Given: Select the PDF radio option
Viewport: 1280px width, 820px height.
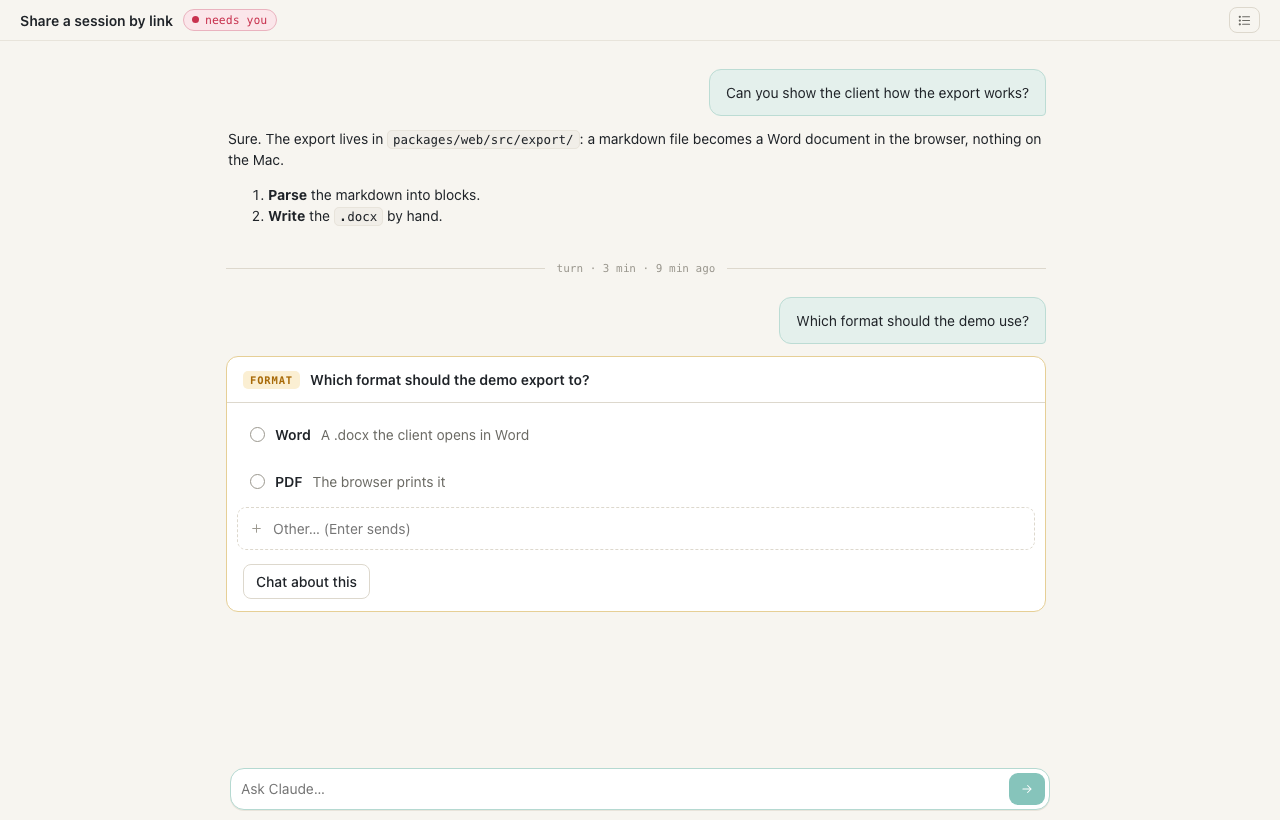Looking at the screenshot, I should [x=257, y=482].
